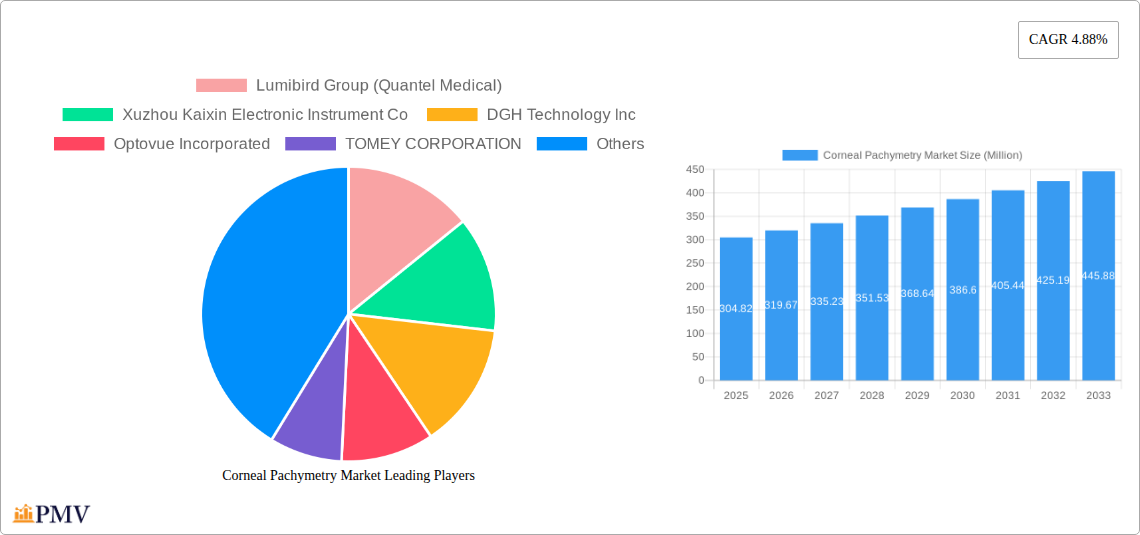Click the 2032 bar showing 425.19
This screenshot has width=1140, height=535.
point(1053,281)
